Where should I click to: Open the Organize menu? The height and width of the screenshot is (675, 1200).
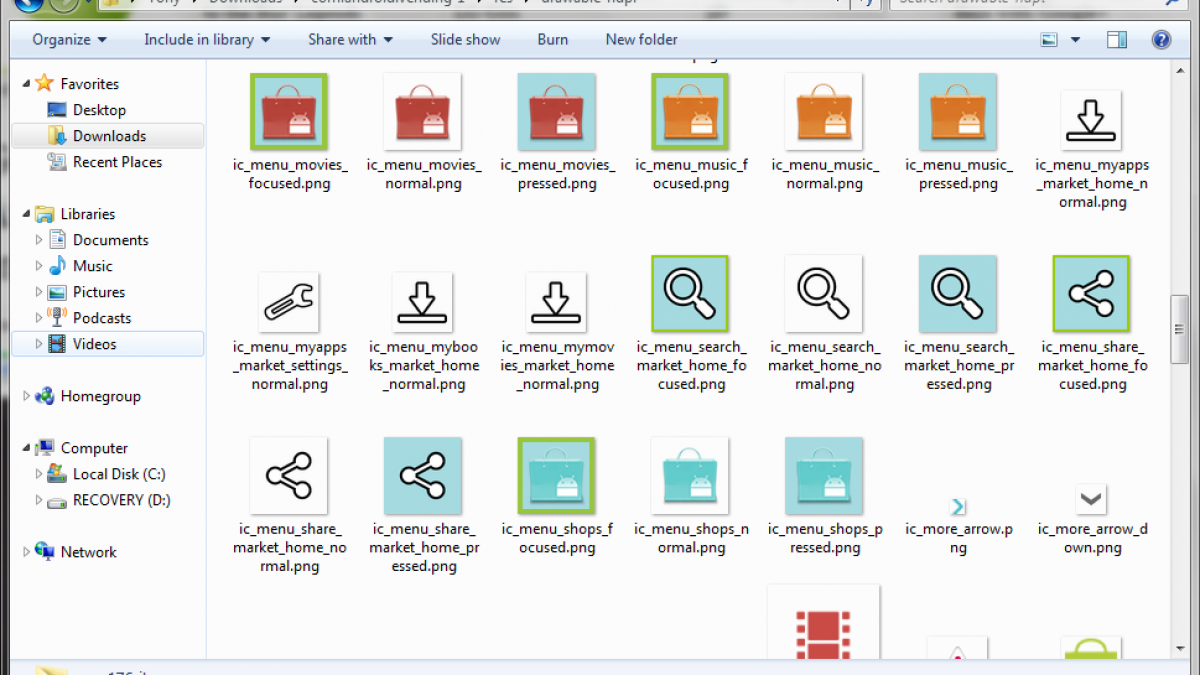(x=69, y=40)
